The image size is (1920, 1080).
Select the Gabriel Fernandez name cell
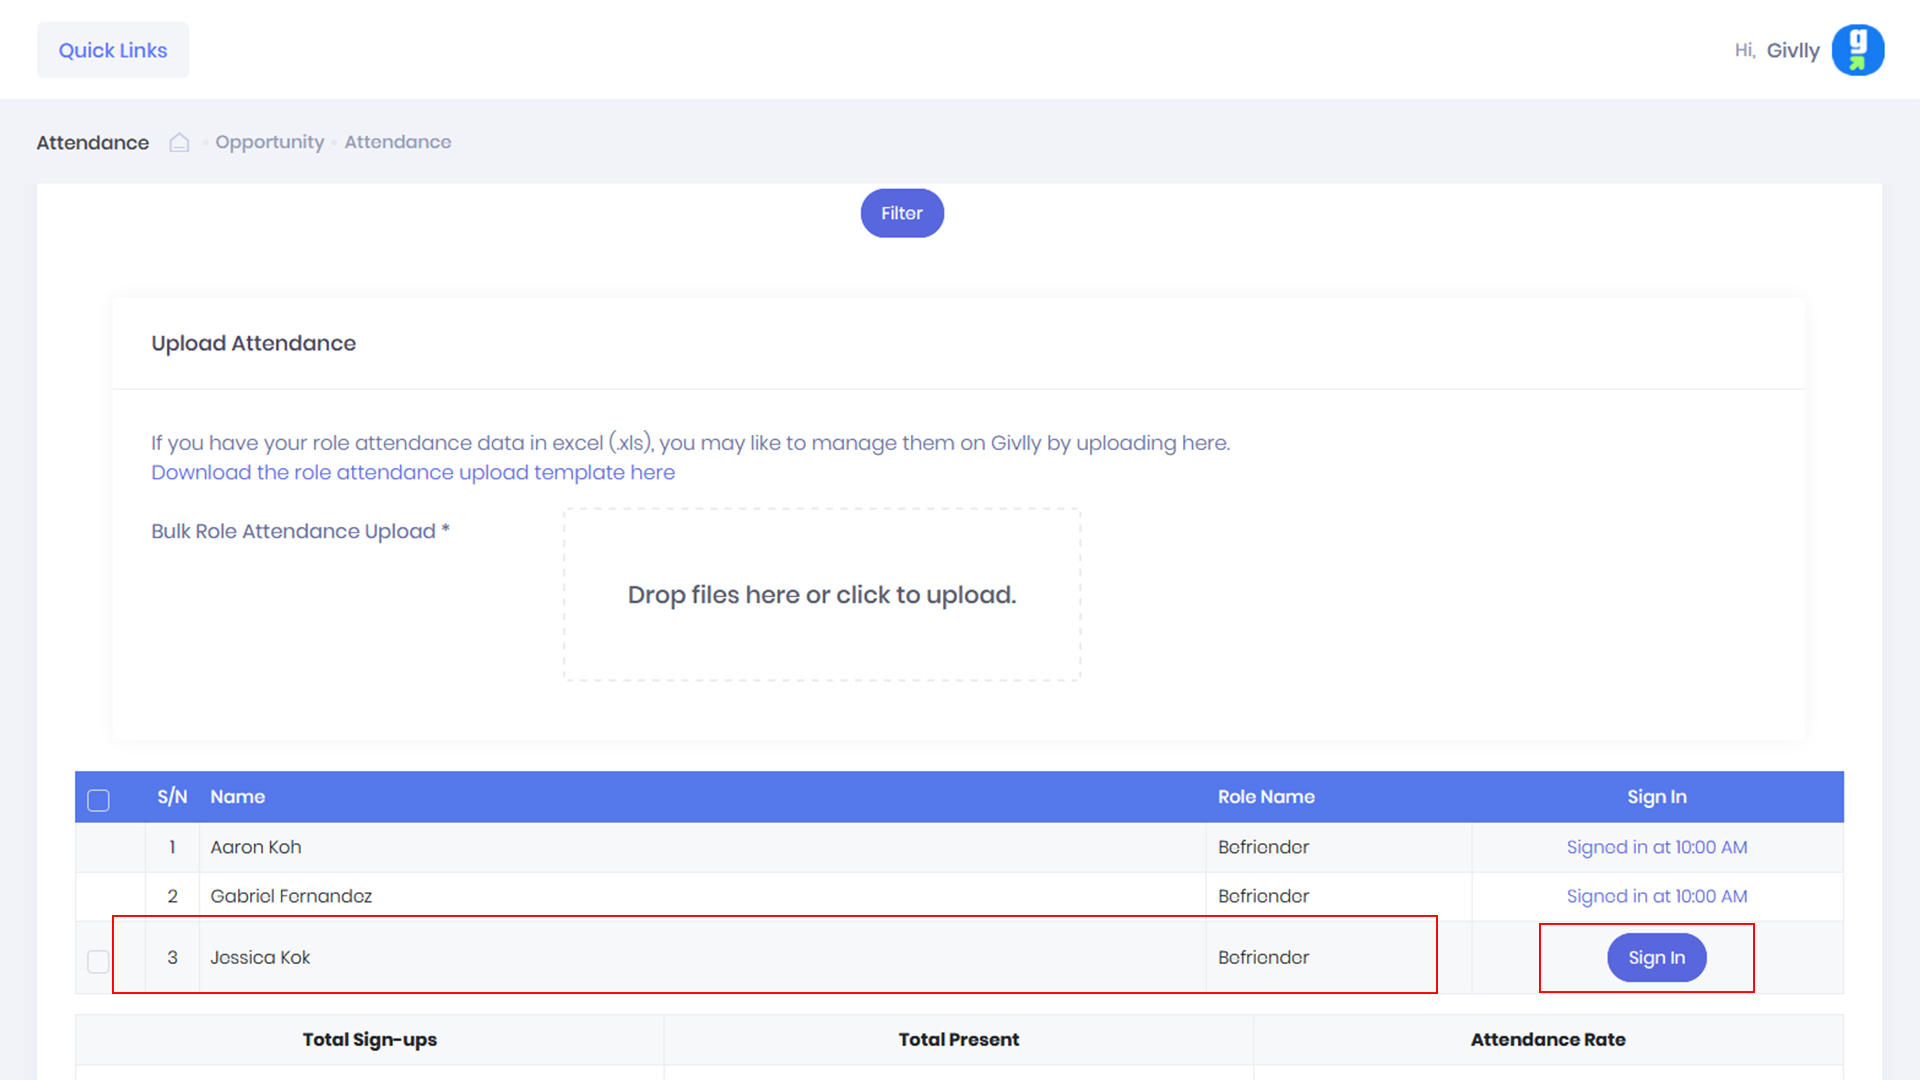[290, 896]
